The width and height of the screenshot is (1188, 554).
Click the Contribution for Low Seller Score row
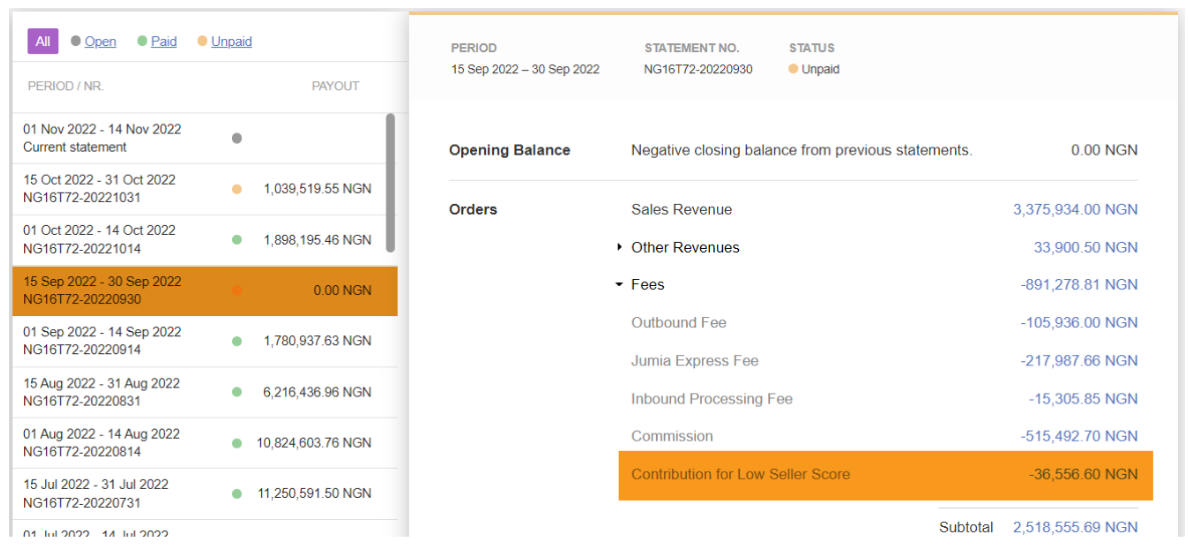tap(885, 474)
